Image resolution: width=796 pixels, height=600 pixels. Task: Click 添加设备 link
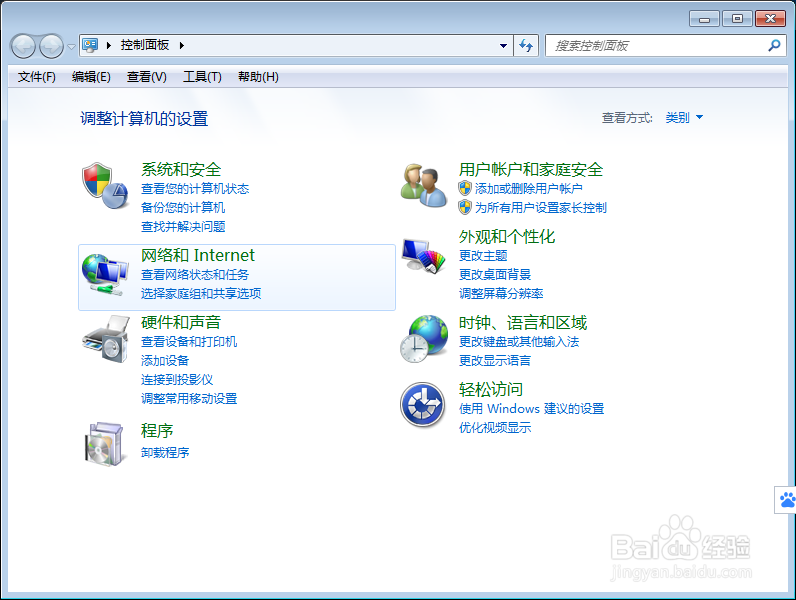tap(165, 360)
